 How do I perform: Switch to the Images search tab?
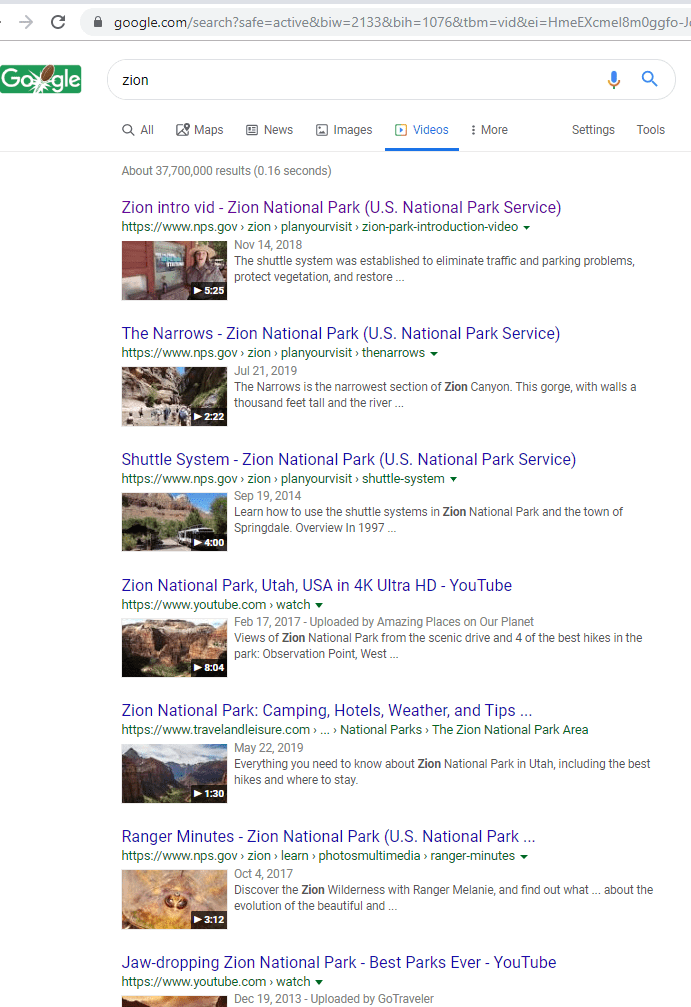click(x=344, y=130)
